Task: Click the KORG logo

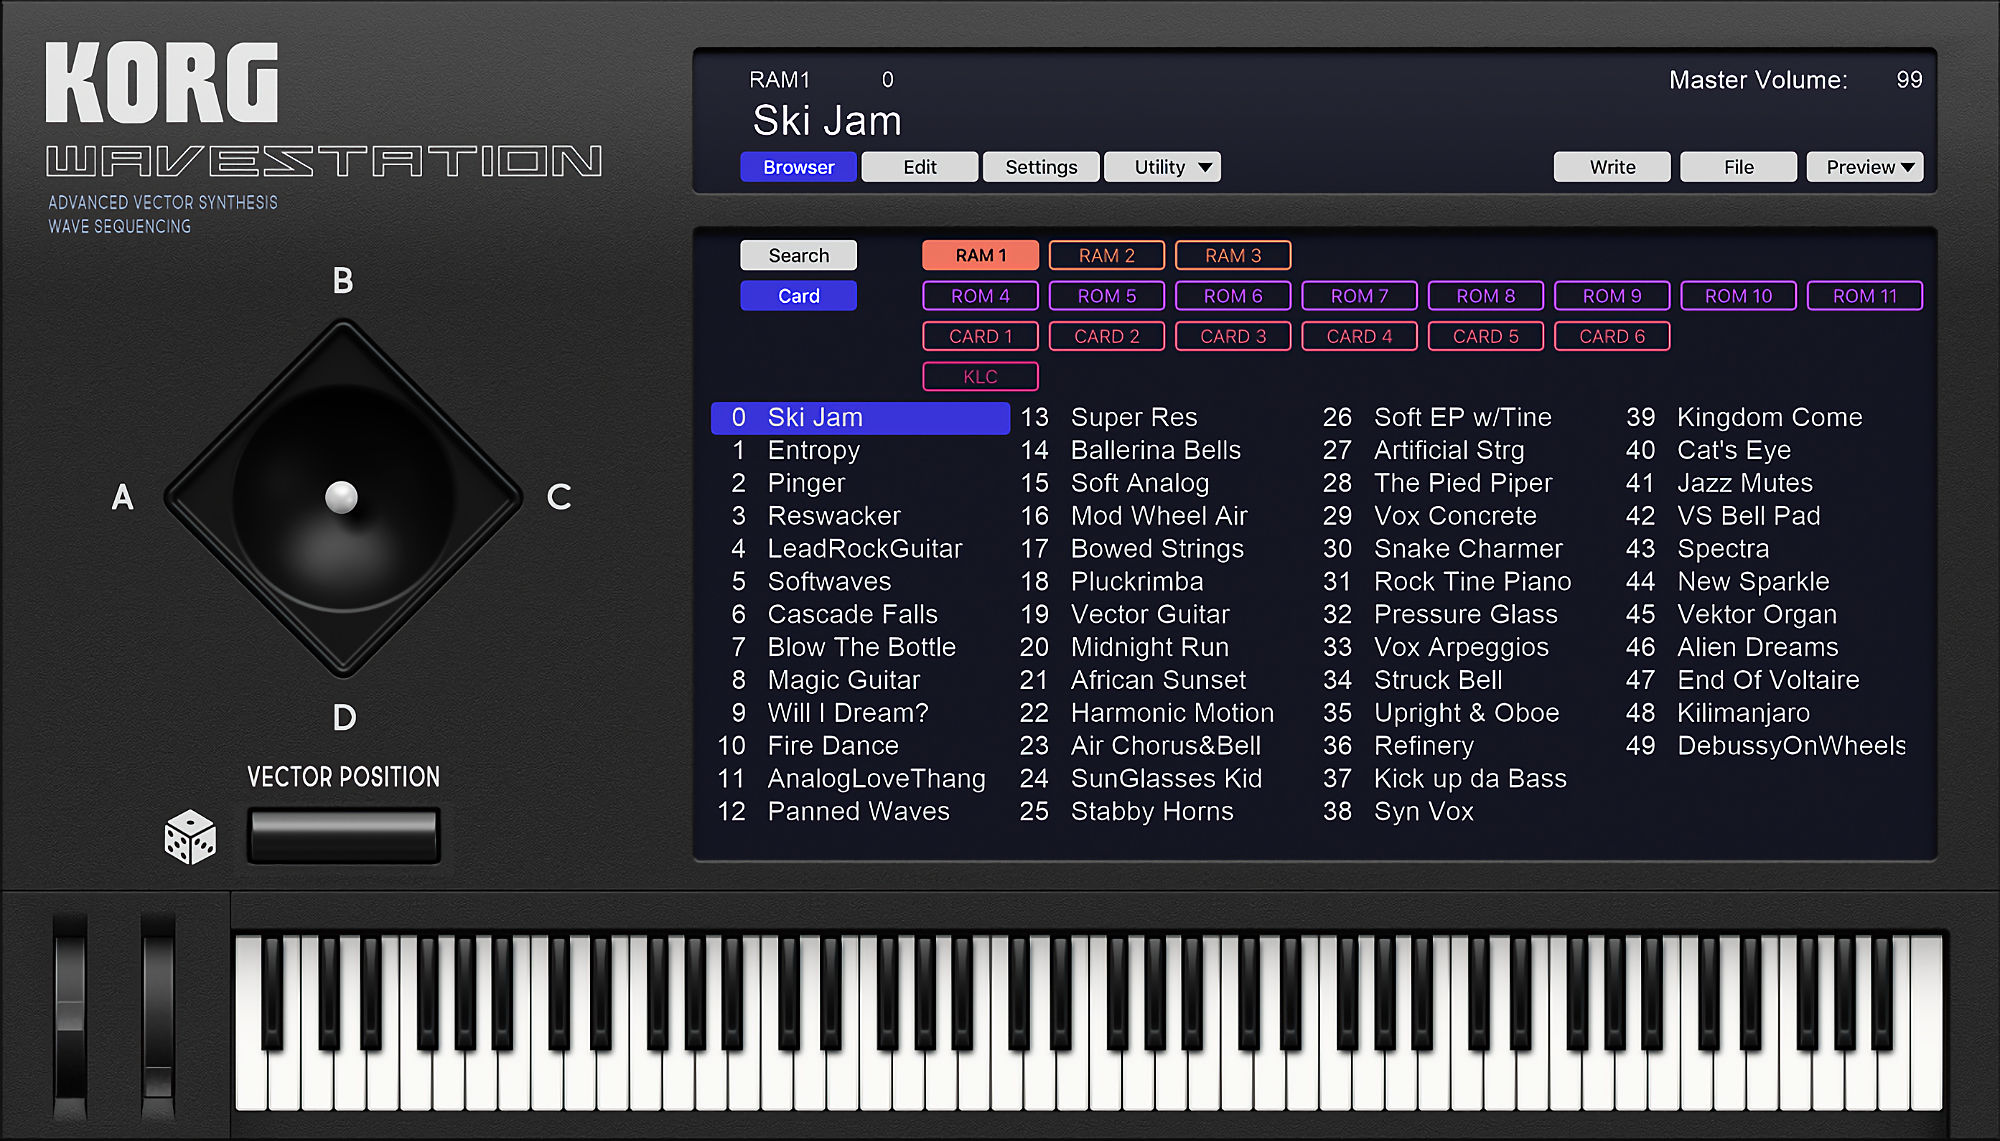Action: pyautogui.click(x=162, y=83)
